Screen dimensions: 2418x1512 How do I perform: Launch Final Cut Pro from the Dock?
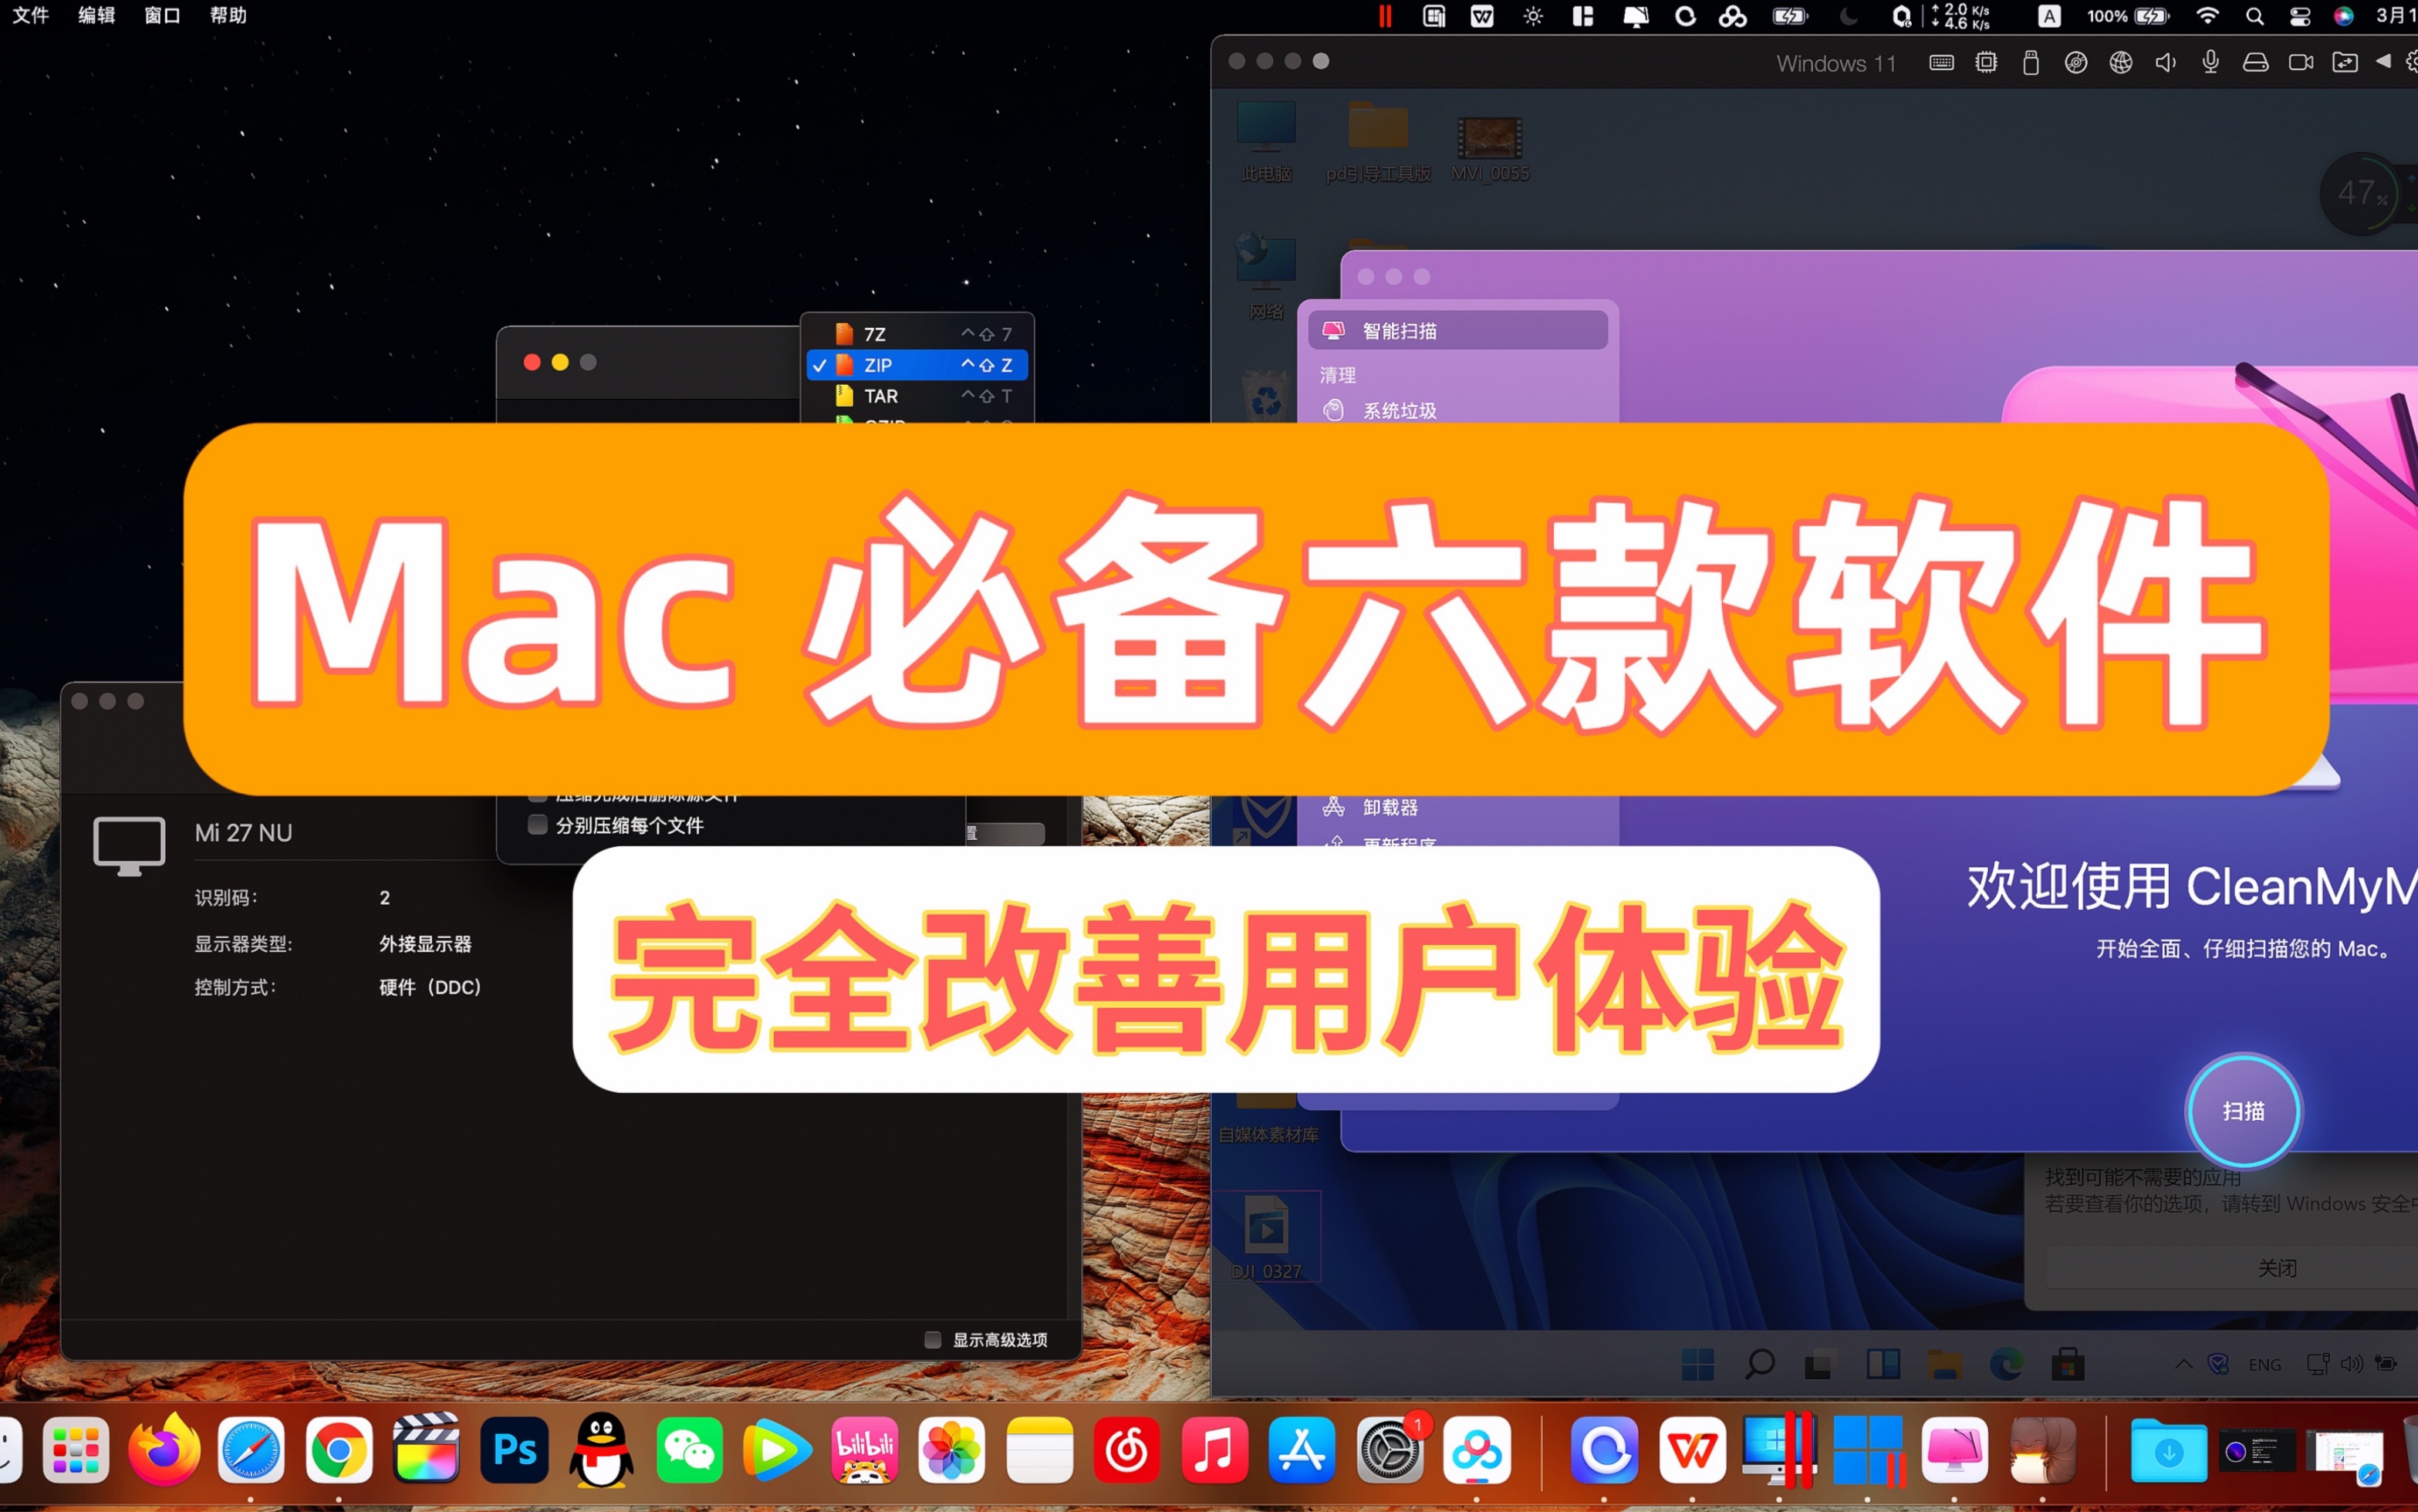[426, 1449]
